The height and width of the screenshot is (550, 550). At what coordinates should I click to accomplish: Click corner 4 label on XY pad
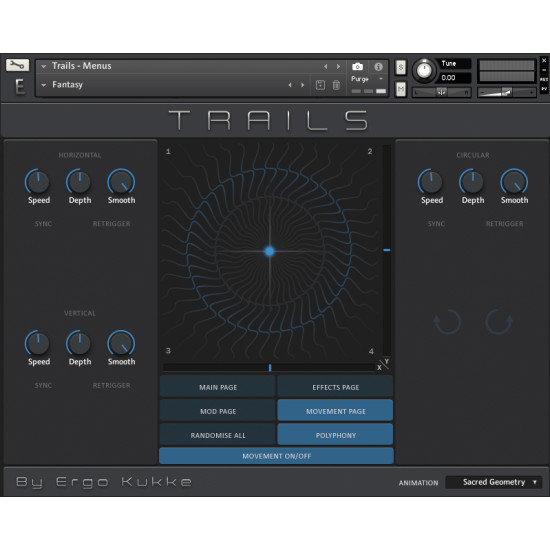click(371, 351)
